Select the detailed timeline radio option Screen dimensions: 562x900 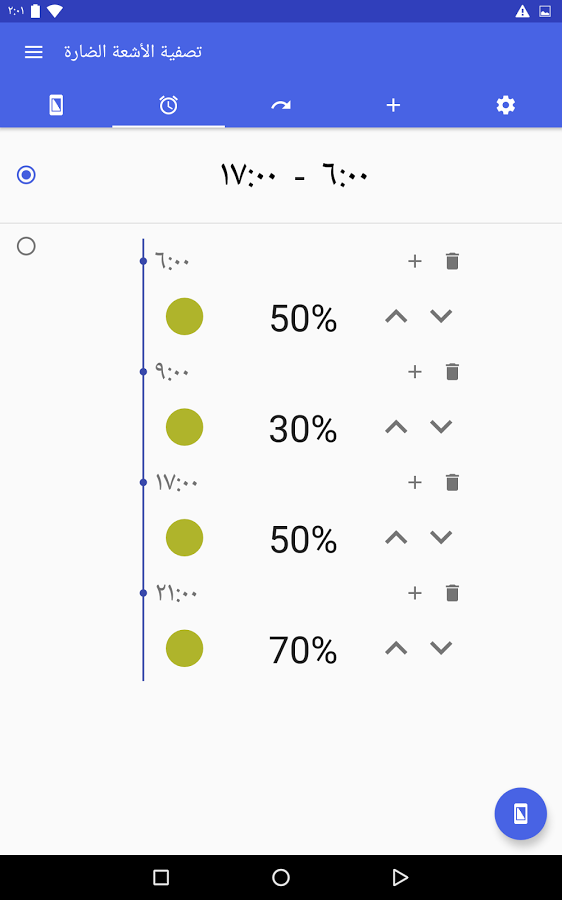pyautogui.click(x=26, y=246)
